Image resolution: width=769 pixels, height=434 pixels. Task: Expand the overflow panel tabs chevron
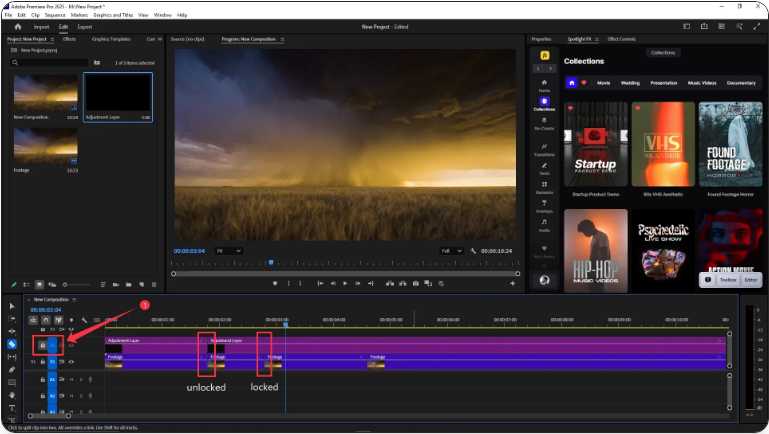pos(159,39)
